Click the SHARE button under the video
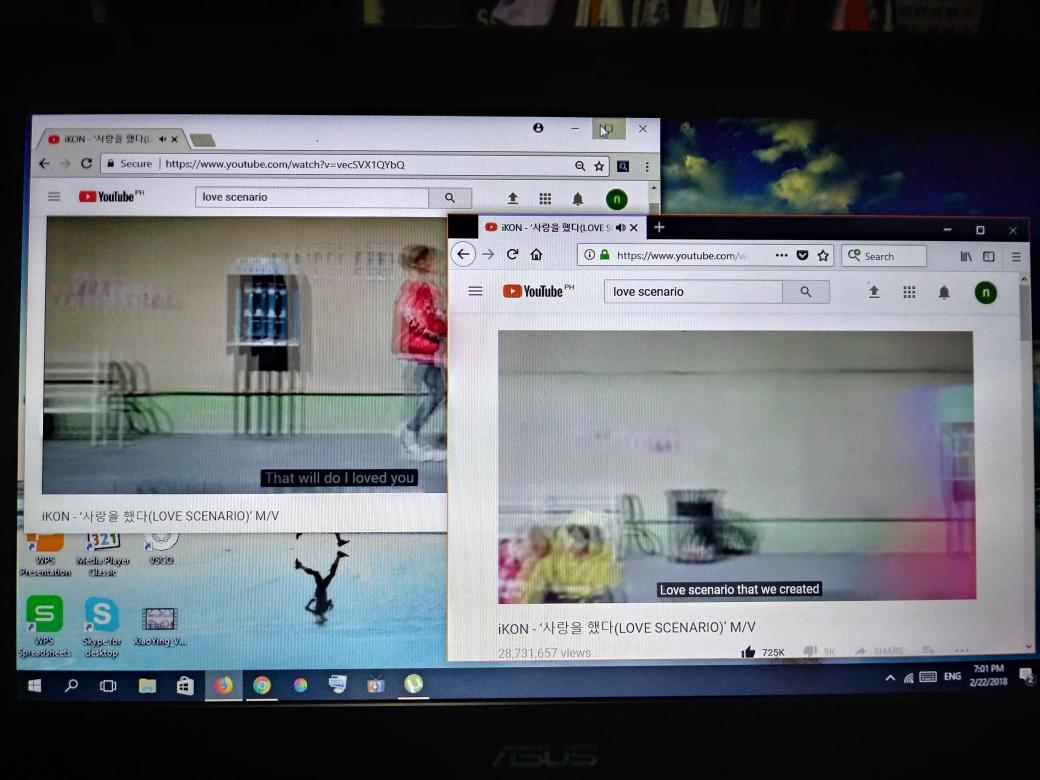 click(x=879, y=651)
